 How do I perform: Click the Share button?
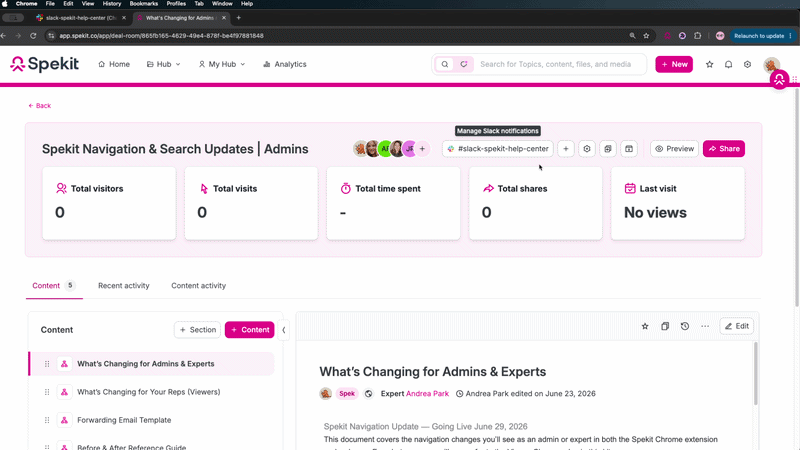(x=723, y=149)
